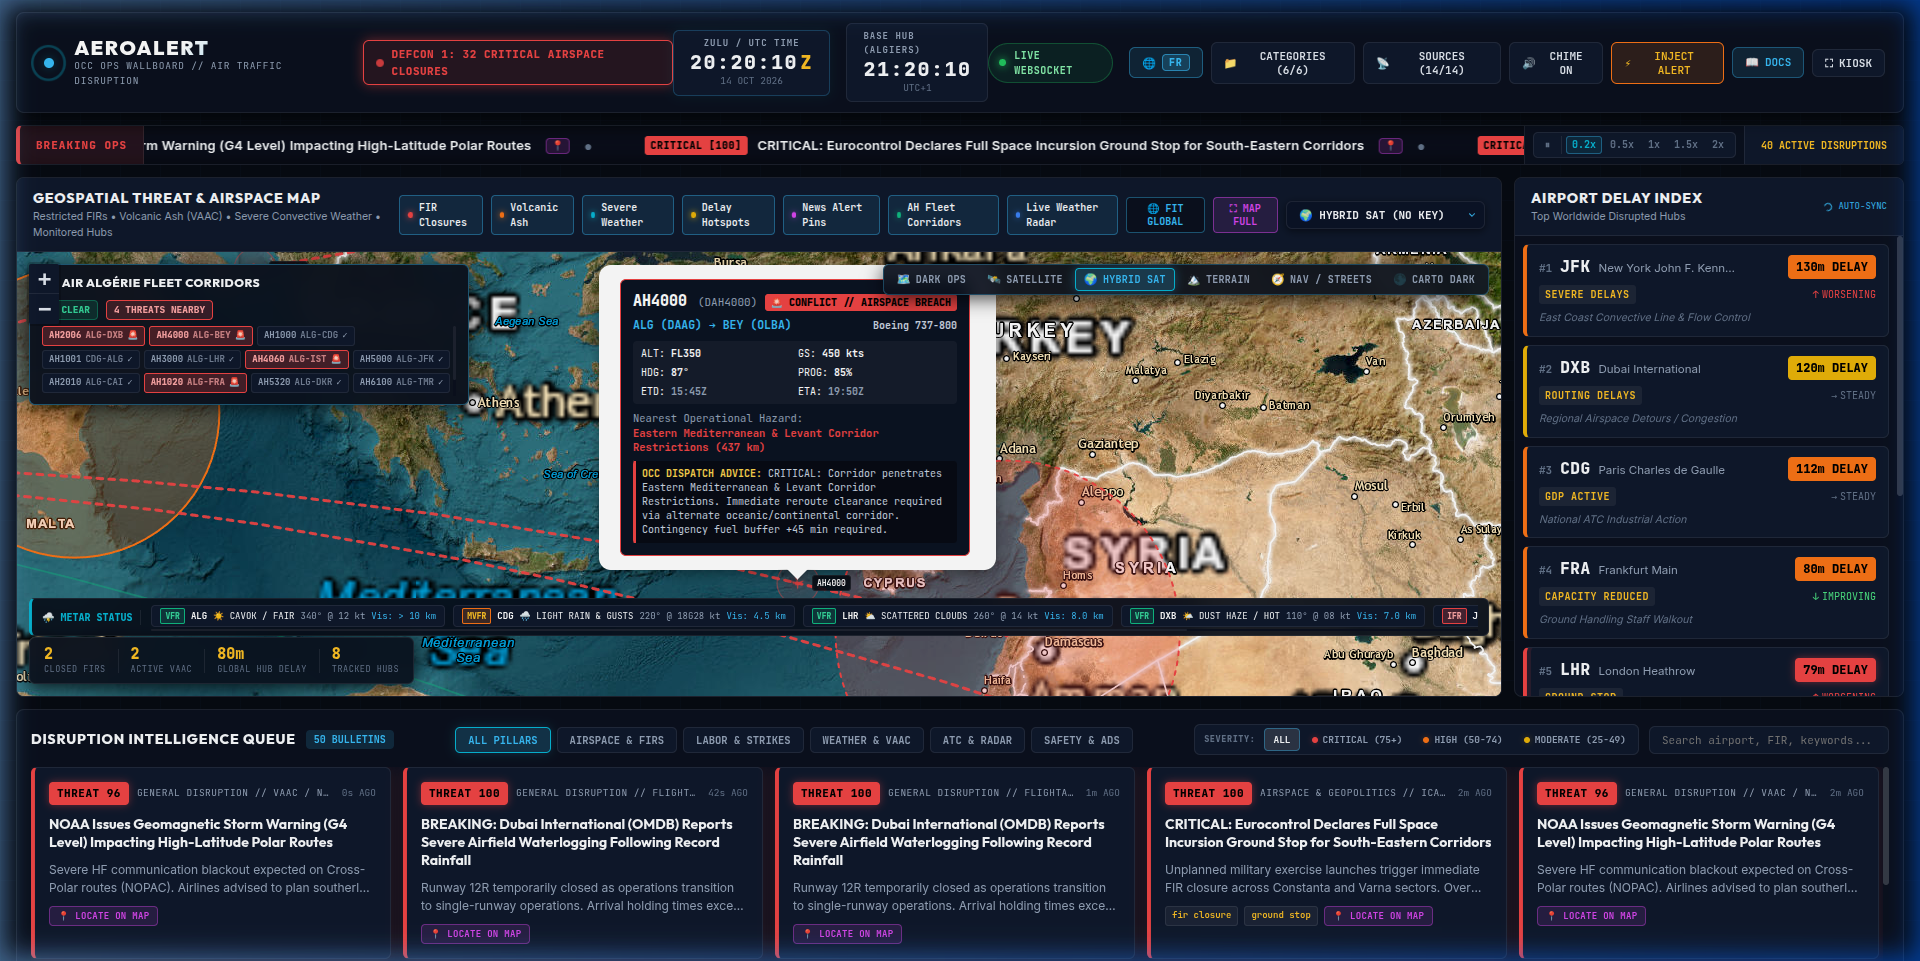Click the folder icon in Categories
Viewport: 1920px width, 961px height.
pos(1230,63)
